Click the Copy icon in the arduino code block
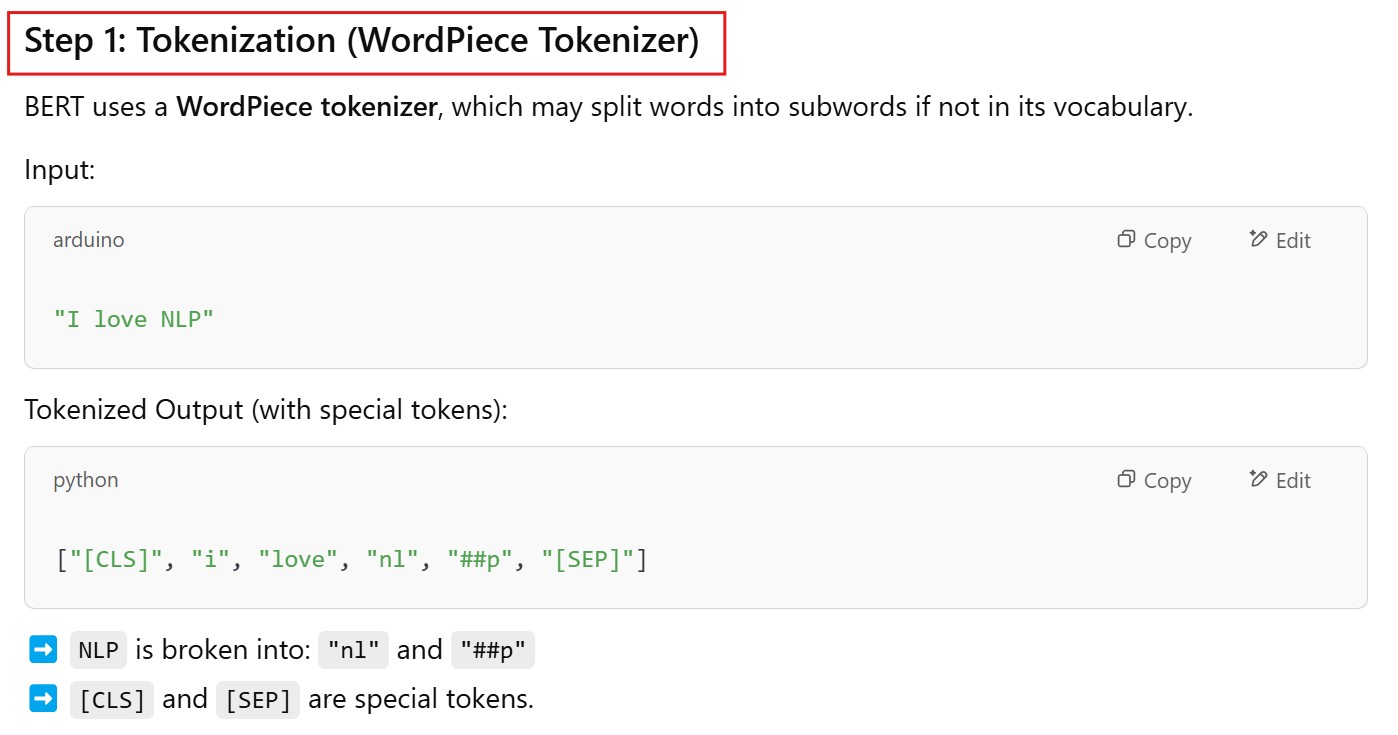This screenshot has height=735, width=1398. coord(1127,240)
